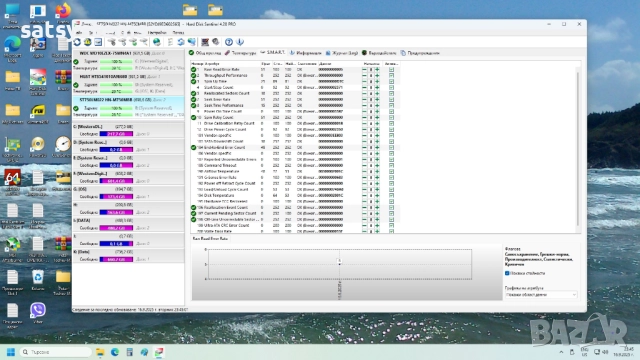Open the Information tab
640x360 pixels.
click(x=306, y=53)
